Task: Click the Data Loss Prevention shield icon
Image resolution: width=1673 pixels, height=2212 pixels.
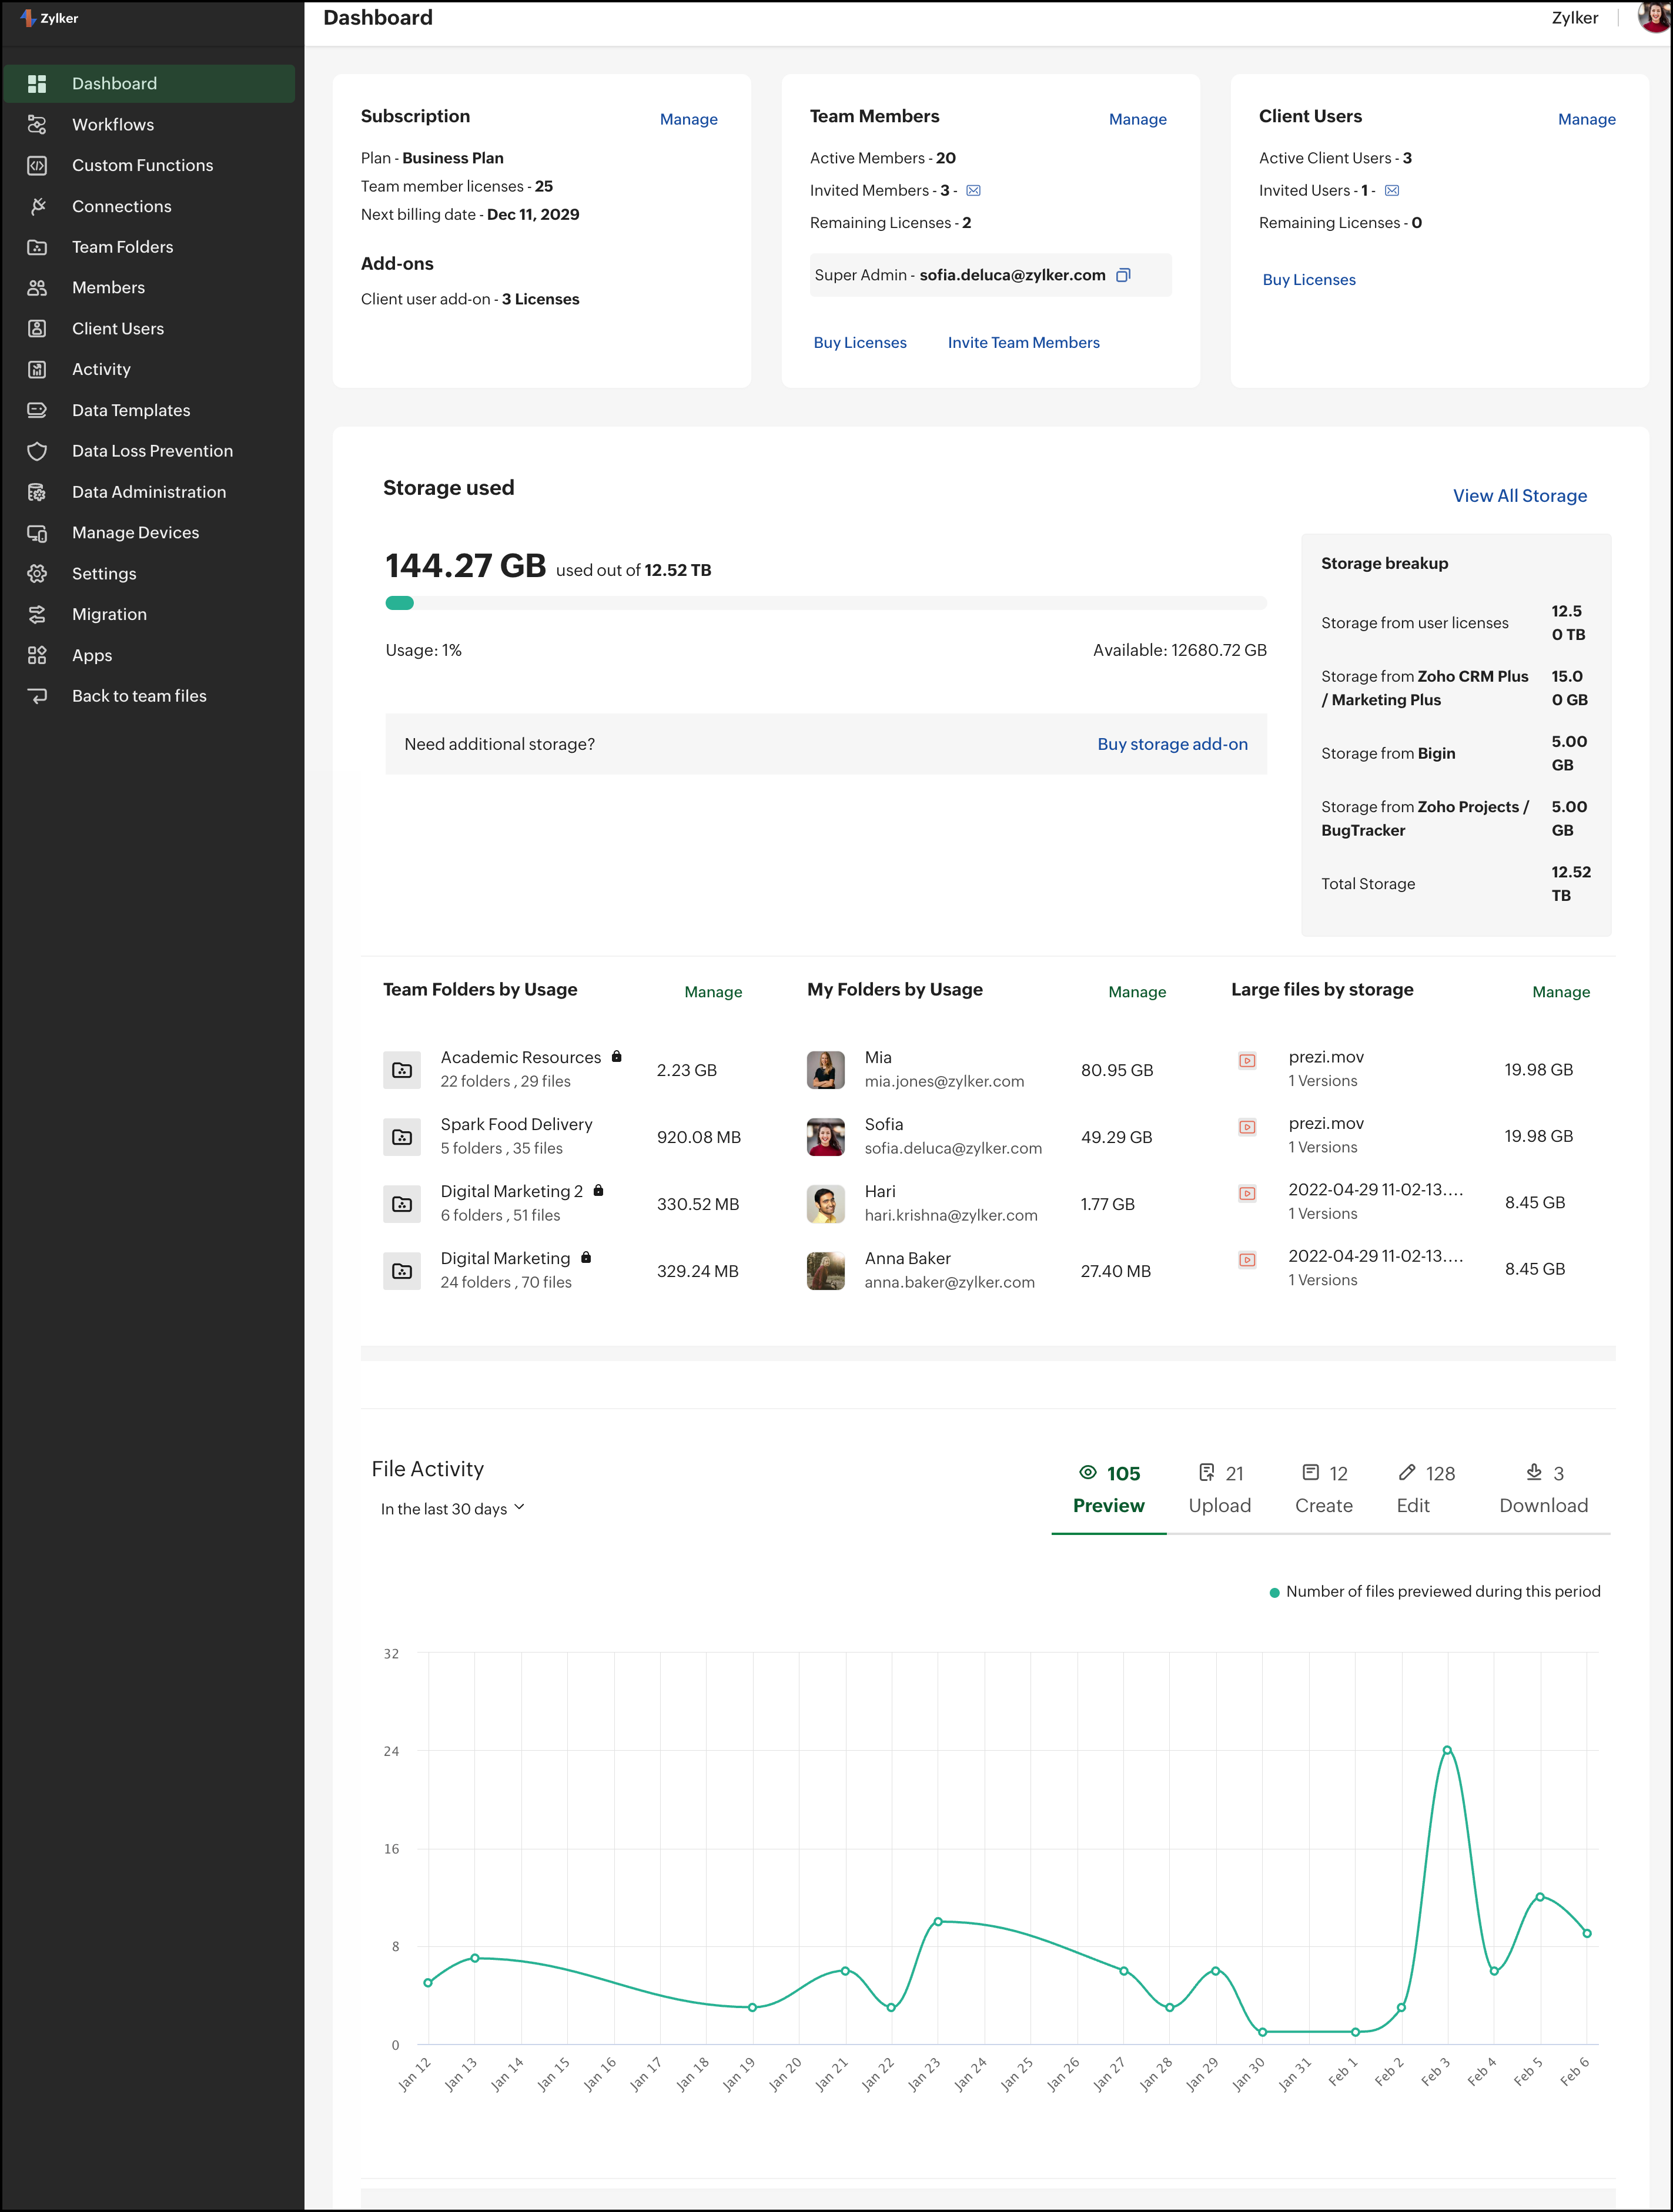Action: (x=37, y=451)
